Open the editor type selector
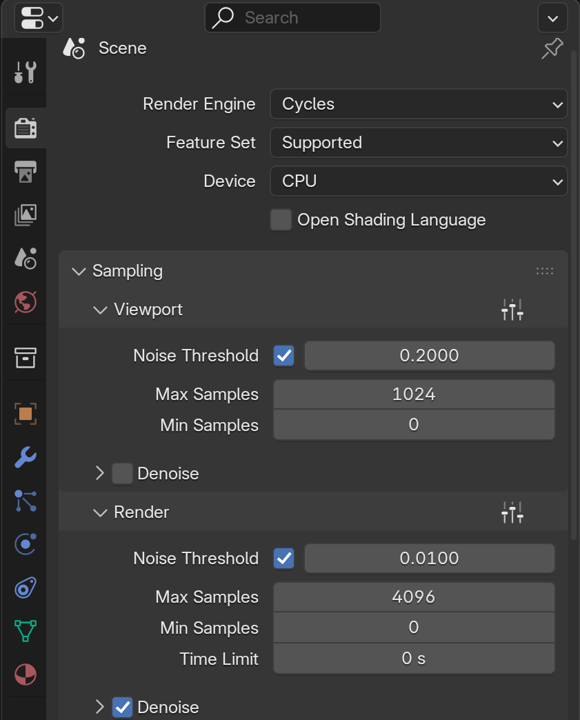This screenshot has width=580, height=720. [x=38, y=18]
